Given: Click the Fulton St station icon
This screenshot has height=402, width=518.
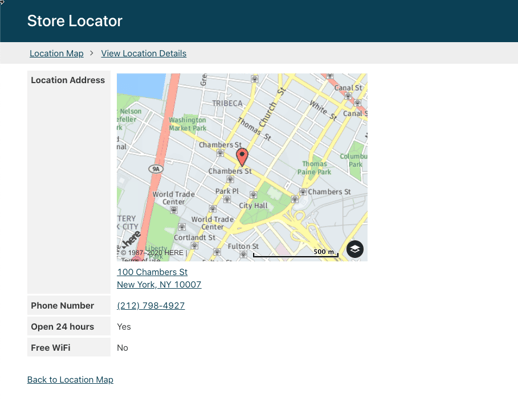Looking at the screenshot, I should [244, 254].
